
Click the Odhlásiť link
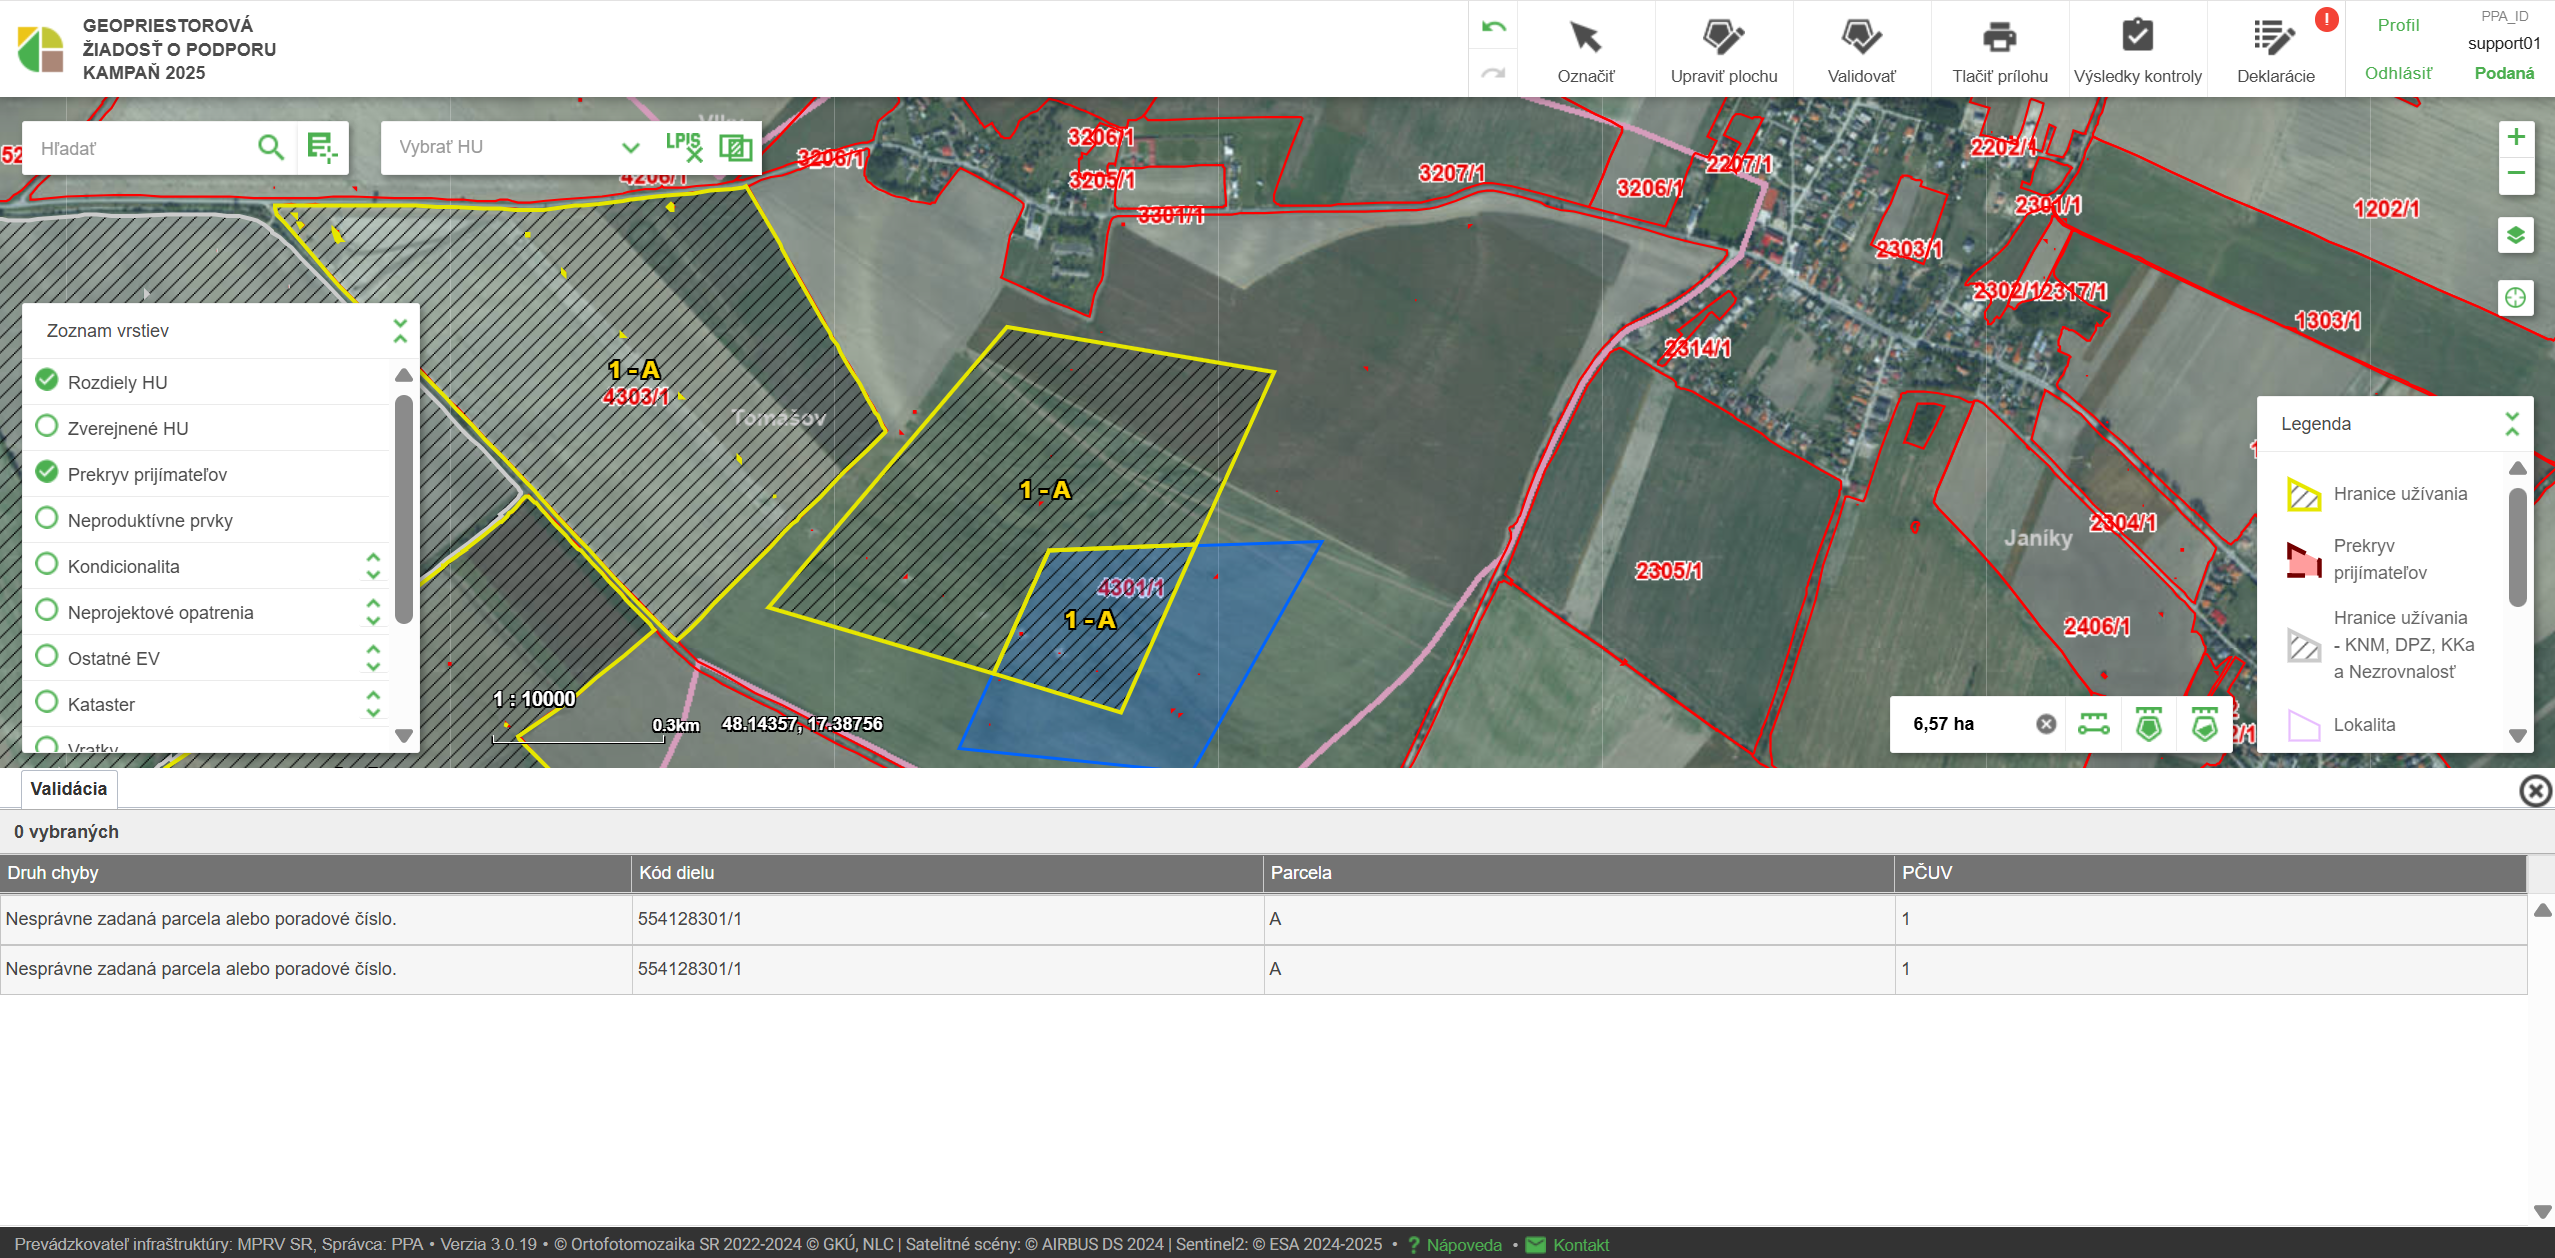(x=2397, y=73)
